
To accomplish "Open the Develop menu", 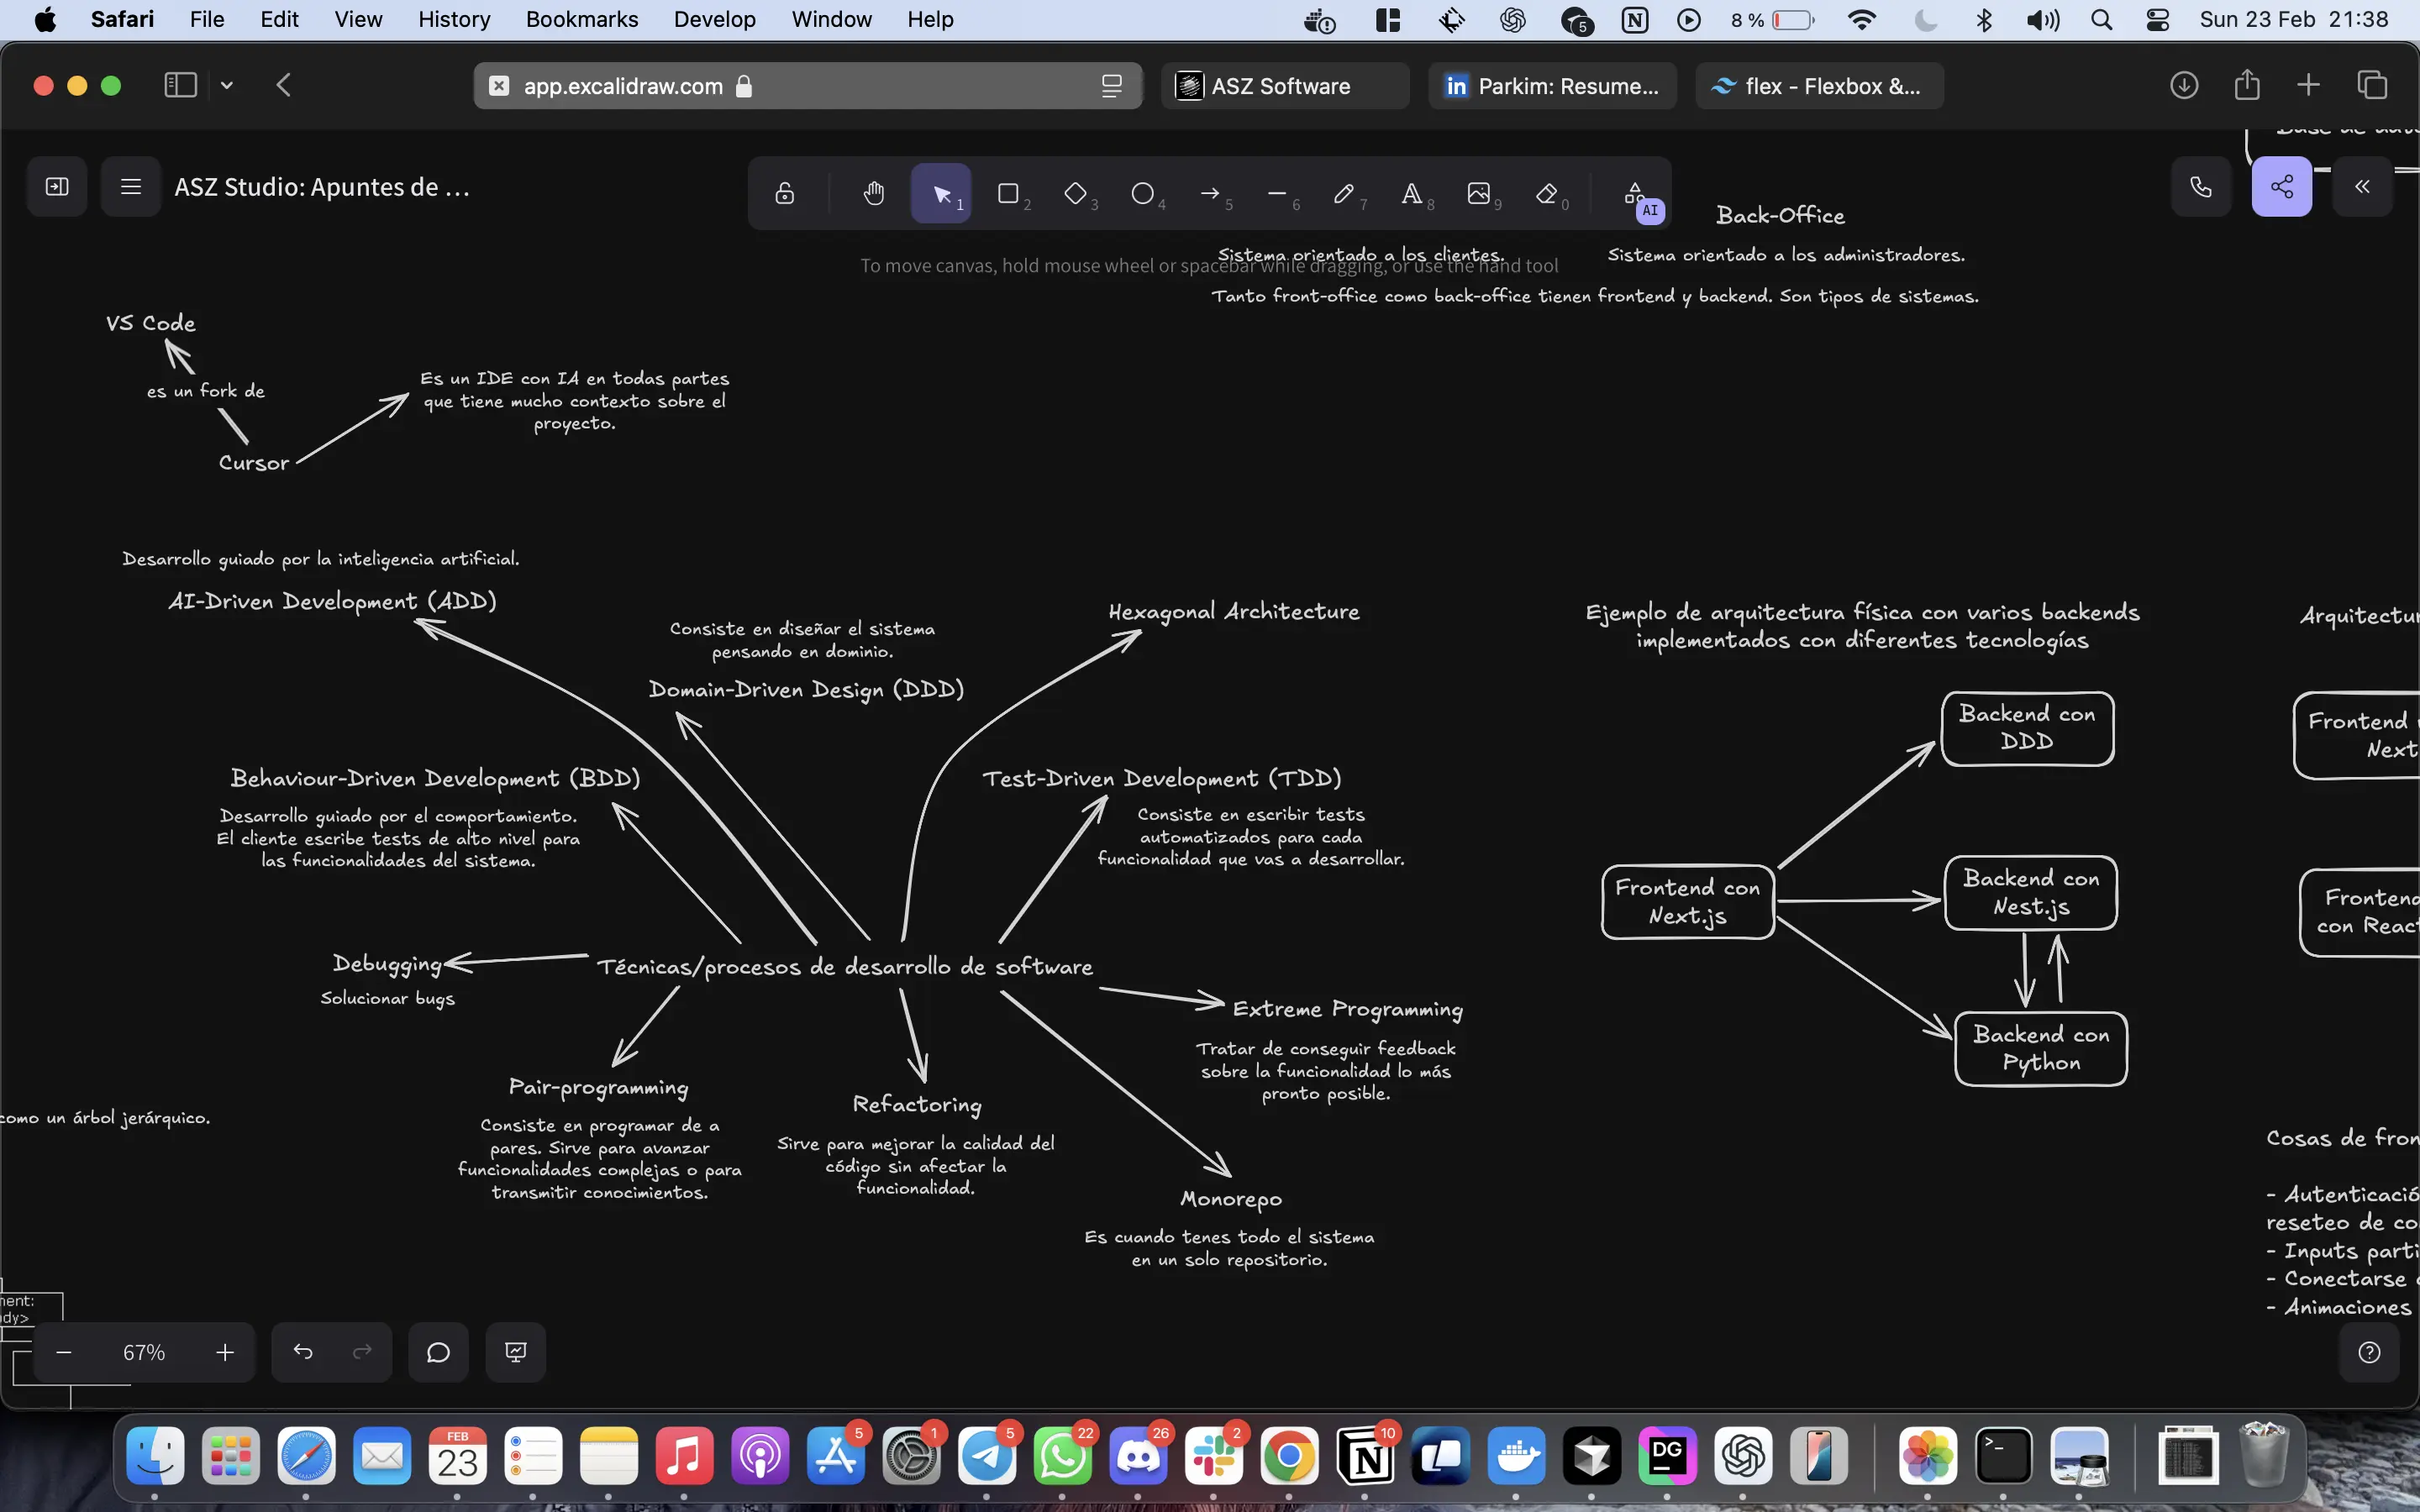I will click(x=715, y=19).
